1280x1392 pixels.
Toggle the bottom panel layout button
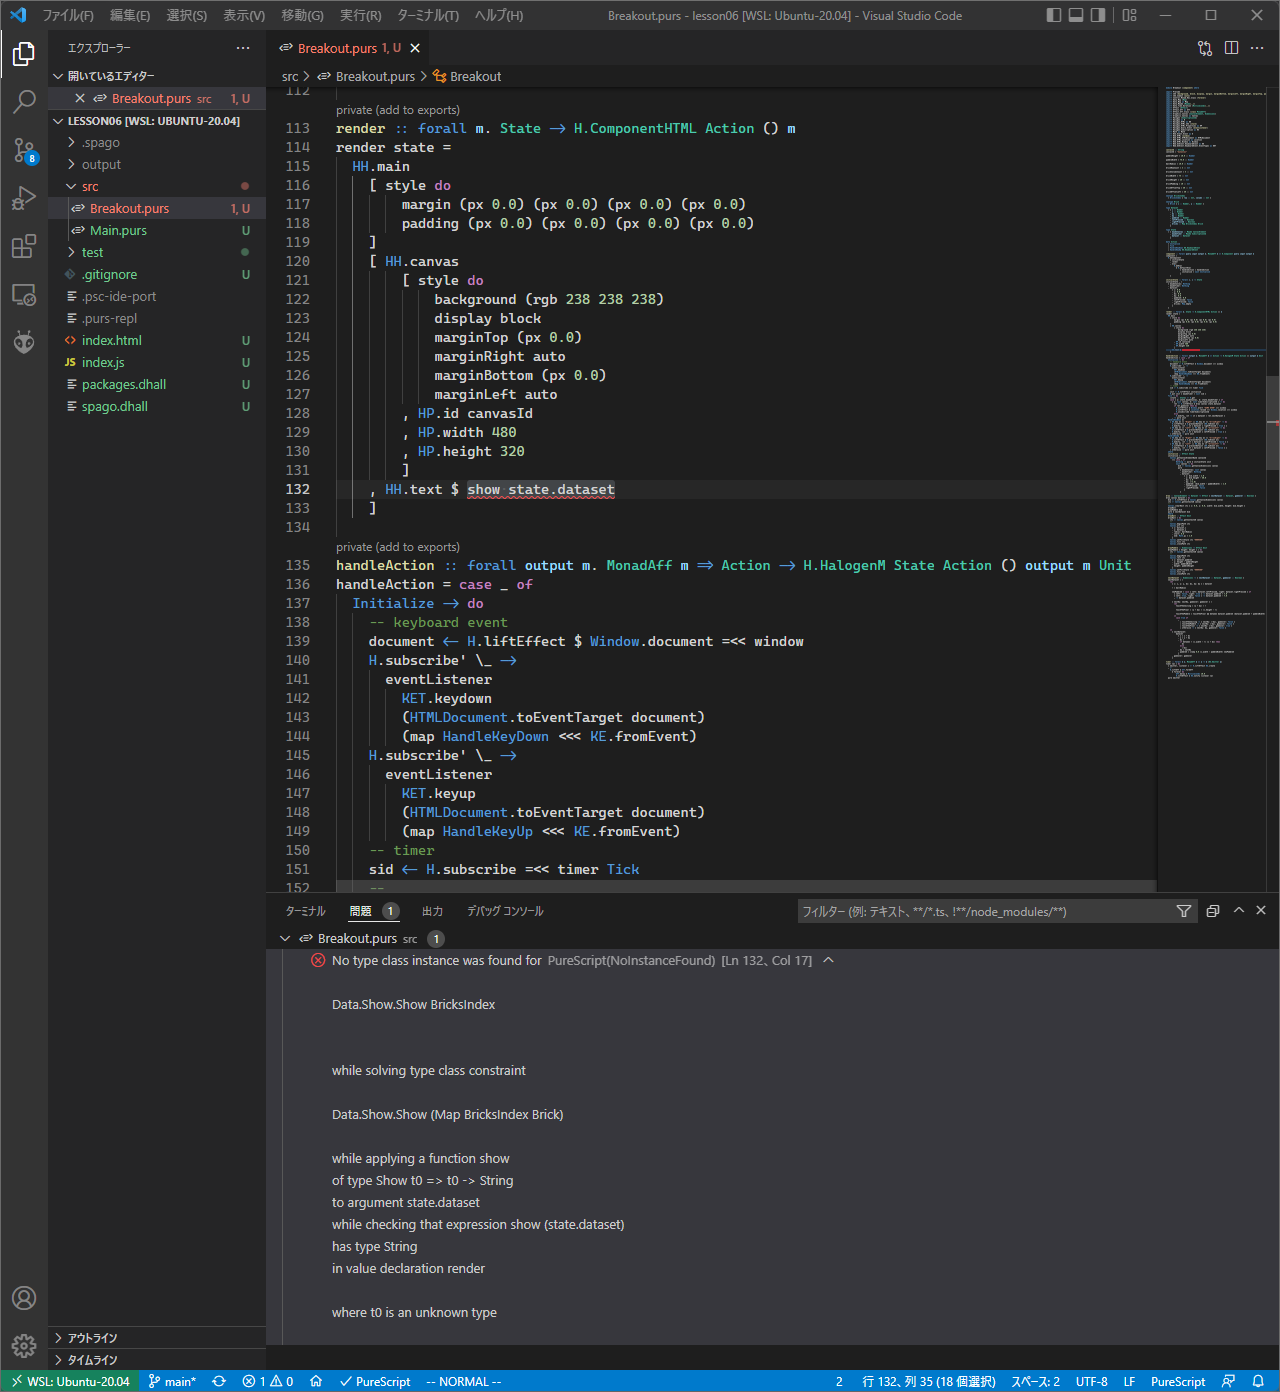(1076, 15)
